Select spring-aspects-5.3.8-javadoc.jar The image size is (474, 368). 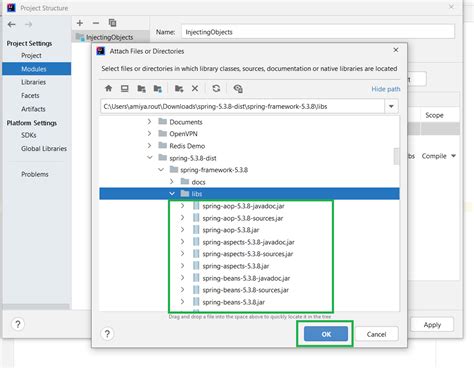point(248,242)
